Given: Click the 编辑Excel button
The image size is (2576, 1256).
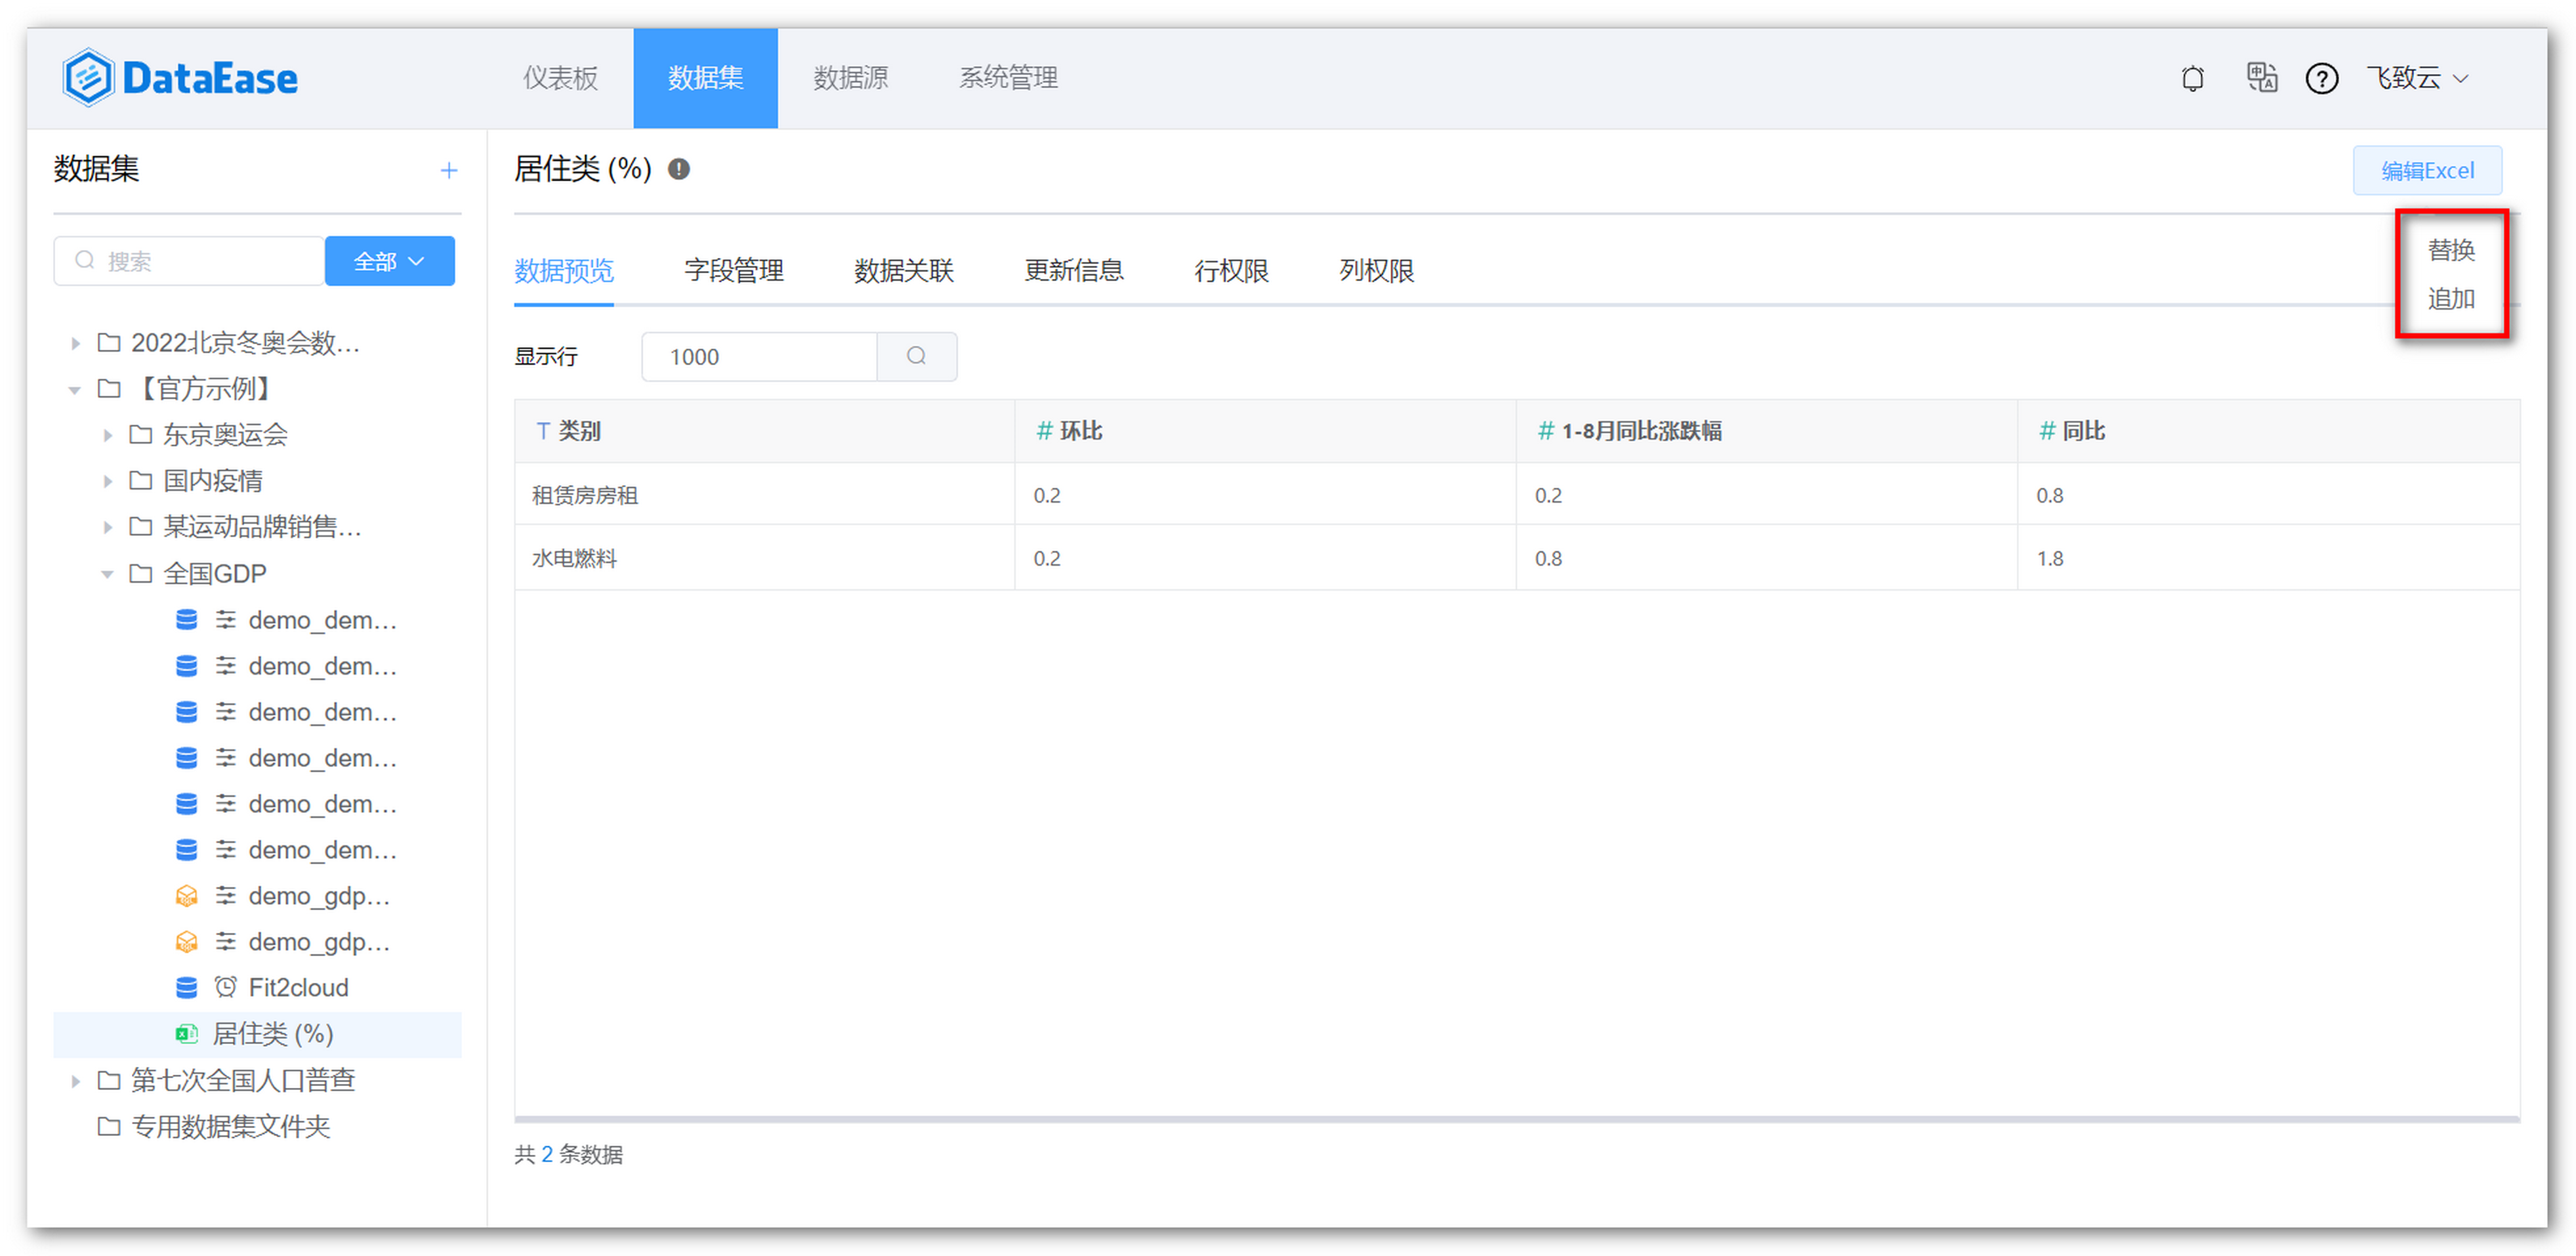Looking at the screenshot, I should point(2427,170).
